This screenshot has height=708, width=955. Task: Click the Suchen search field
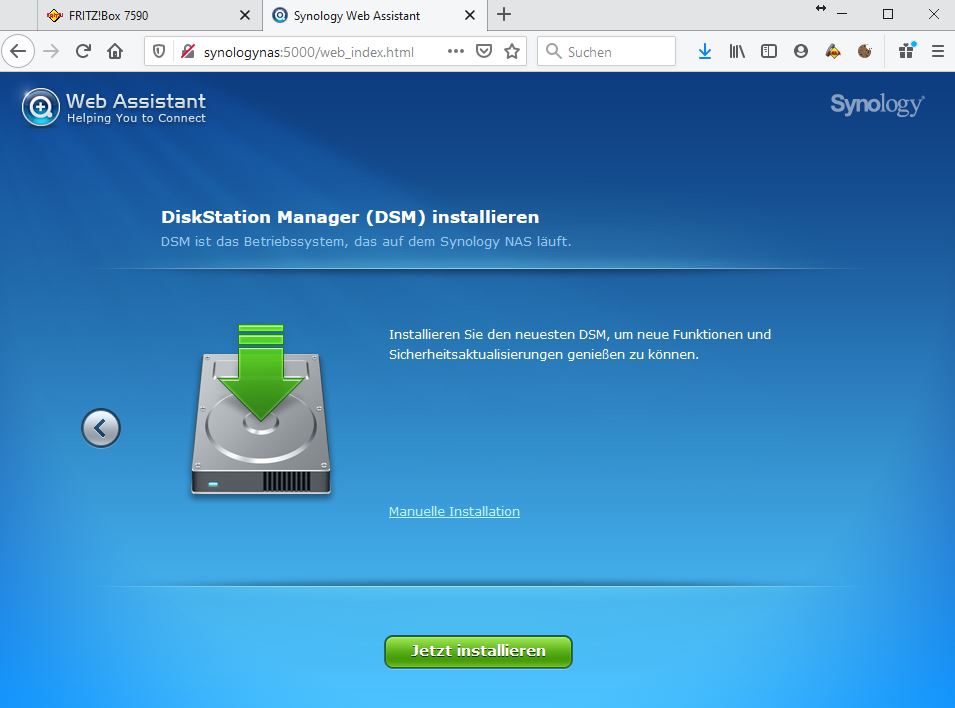click(607, 52)
